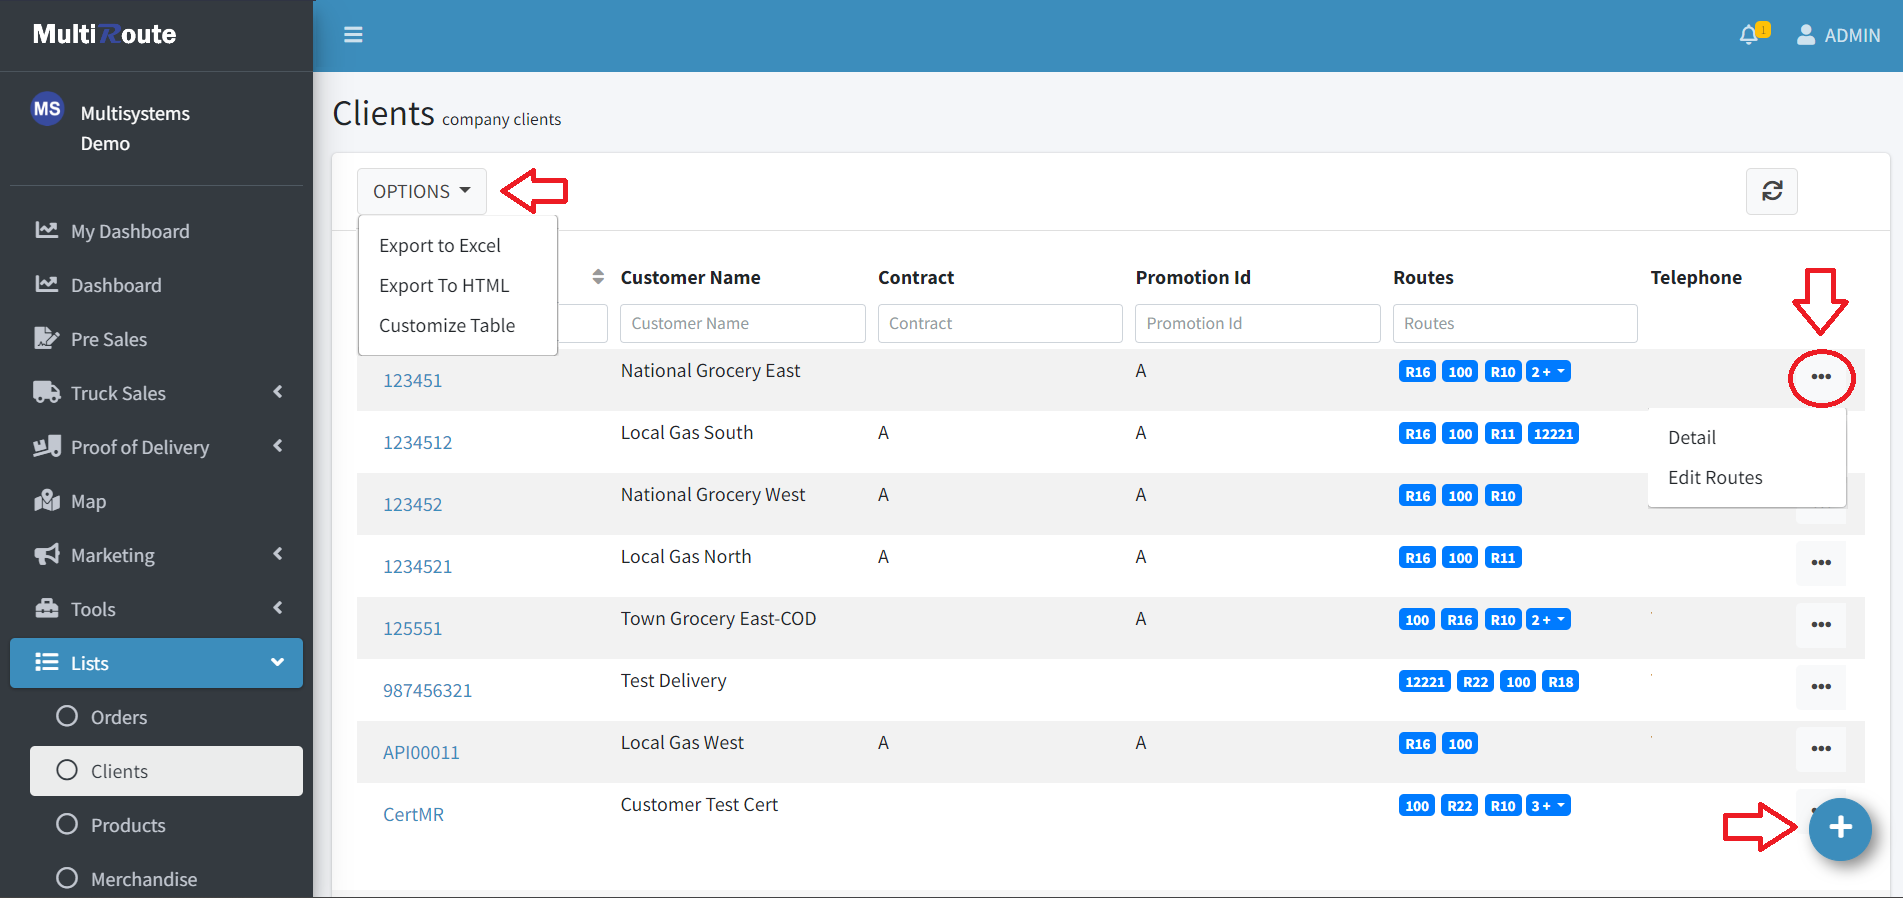Screen dimensions: 1903x898
Task: Expand 2+ routes dropdown for National Grocery East
Action: (1548, 372)
